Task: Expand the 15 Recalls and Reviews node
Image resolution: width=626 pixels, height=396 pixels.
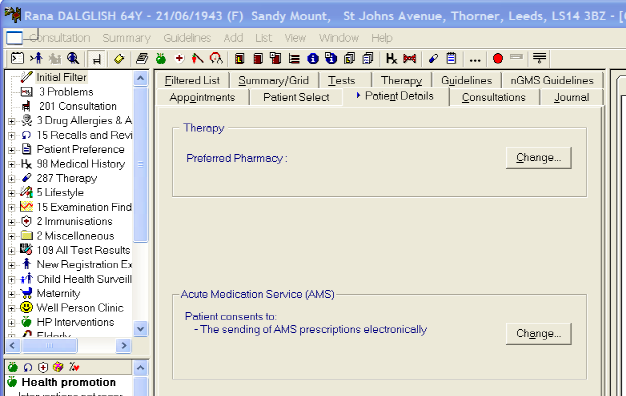Action: pyautogui.click(x=12, y=135)
